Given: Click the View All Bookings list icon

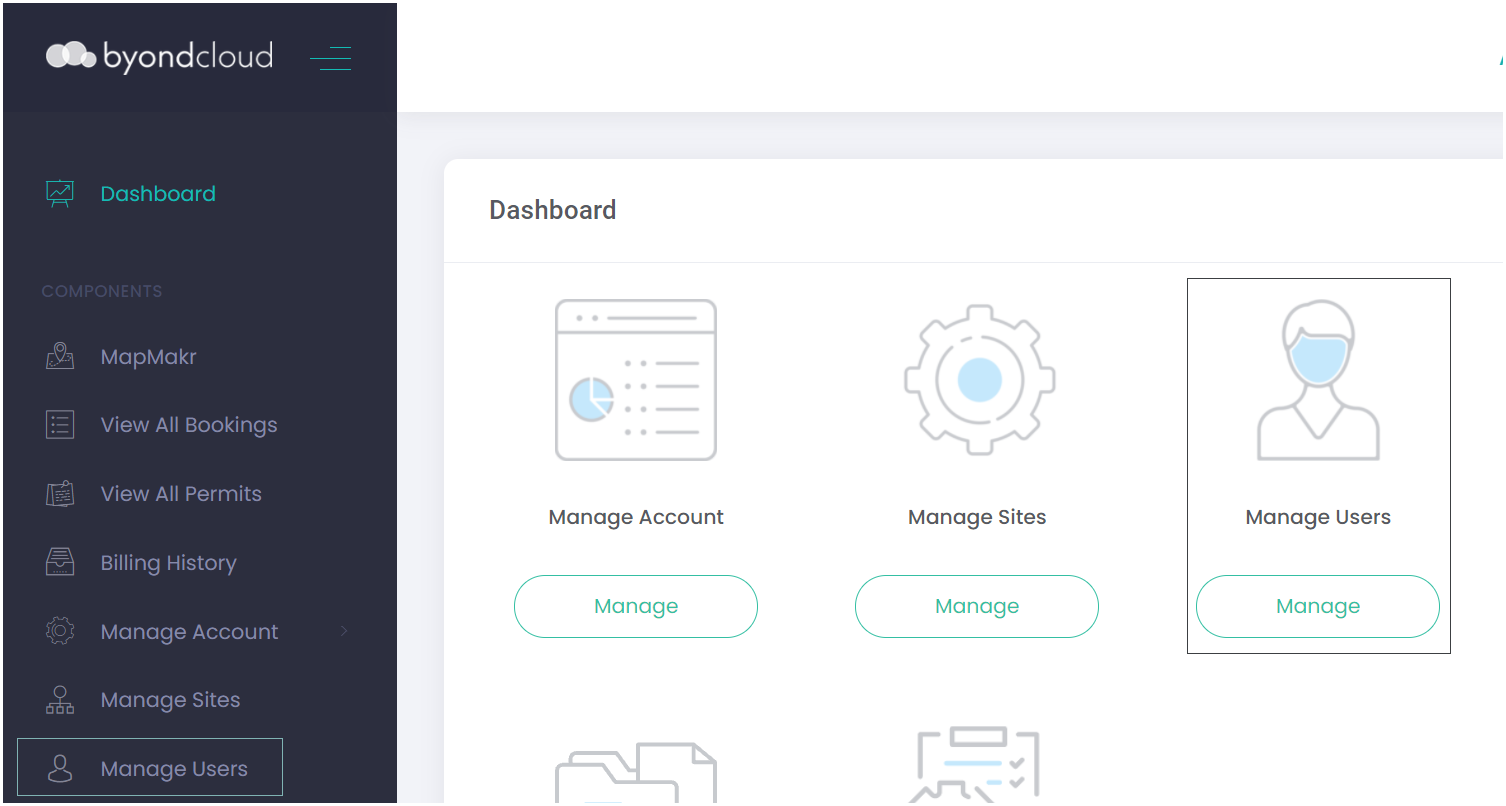Looking at the screenshot, I should click(x=60, y=425).
